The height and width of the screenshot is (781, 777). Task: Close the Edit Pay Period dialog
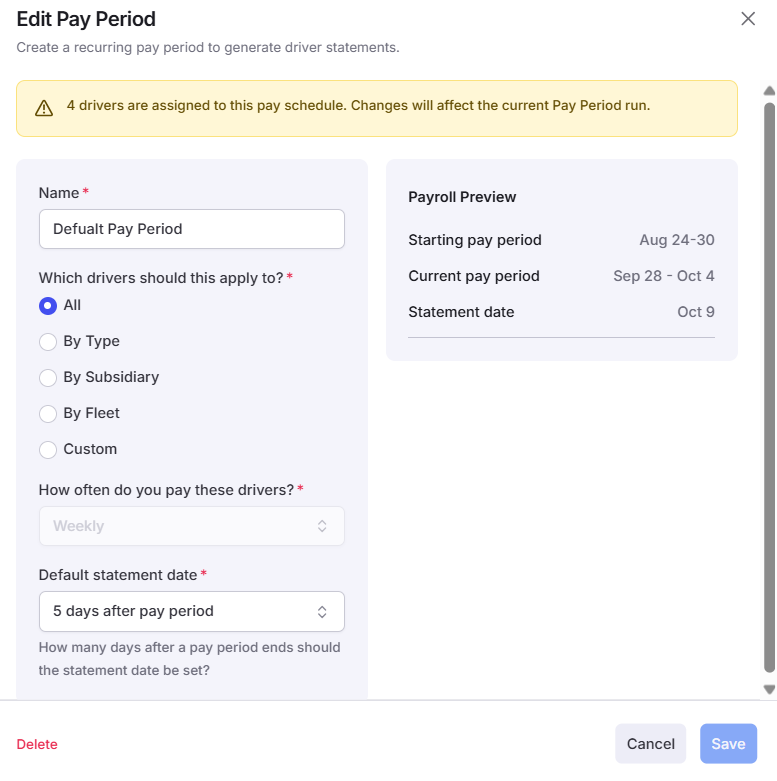click(748, 19)
